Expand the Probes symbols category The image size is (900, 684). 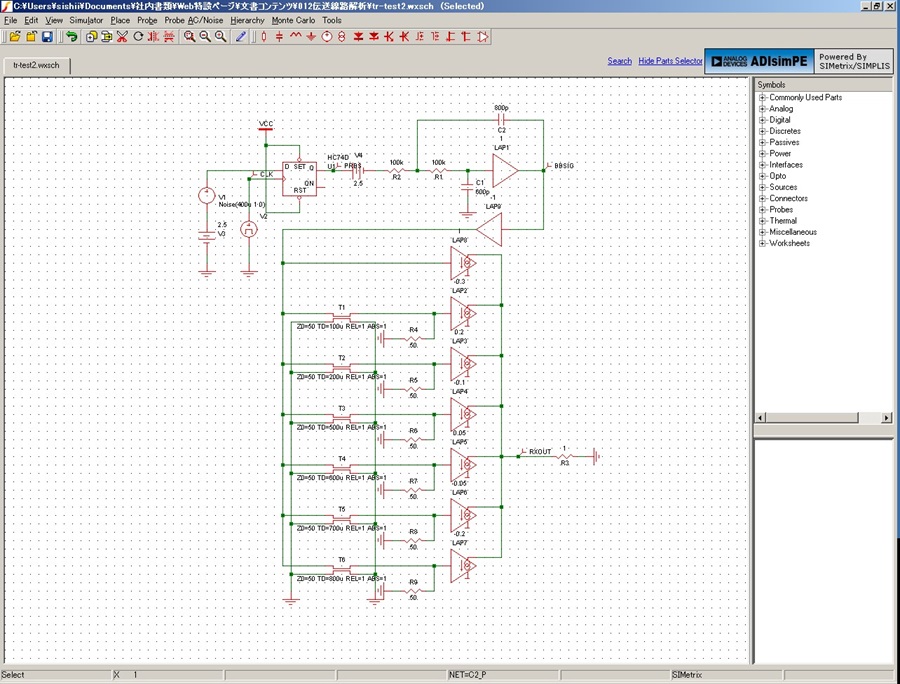point(763,209)
